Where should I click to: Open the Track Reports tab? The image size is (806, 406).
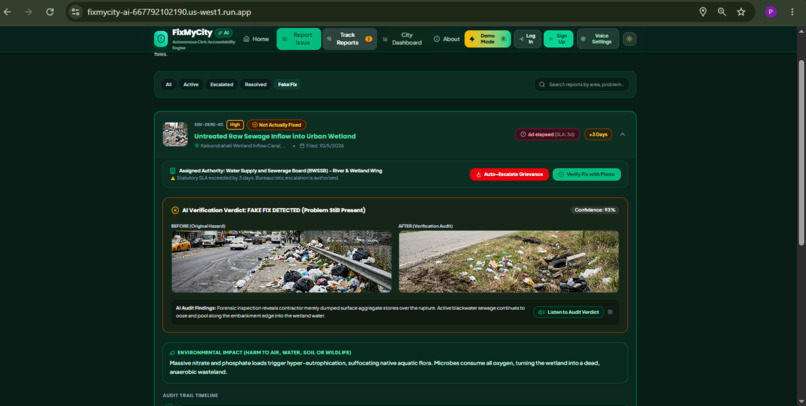click(x=350, y=39)
